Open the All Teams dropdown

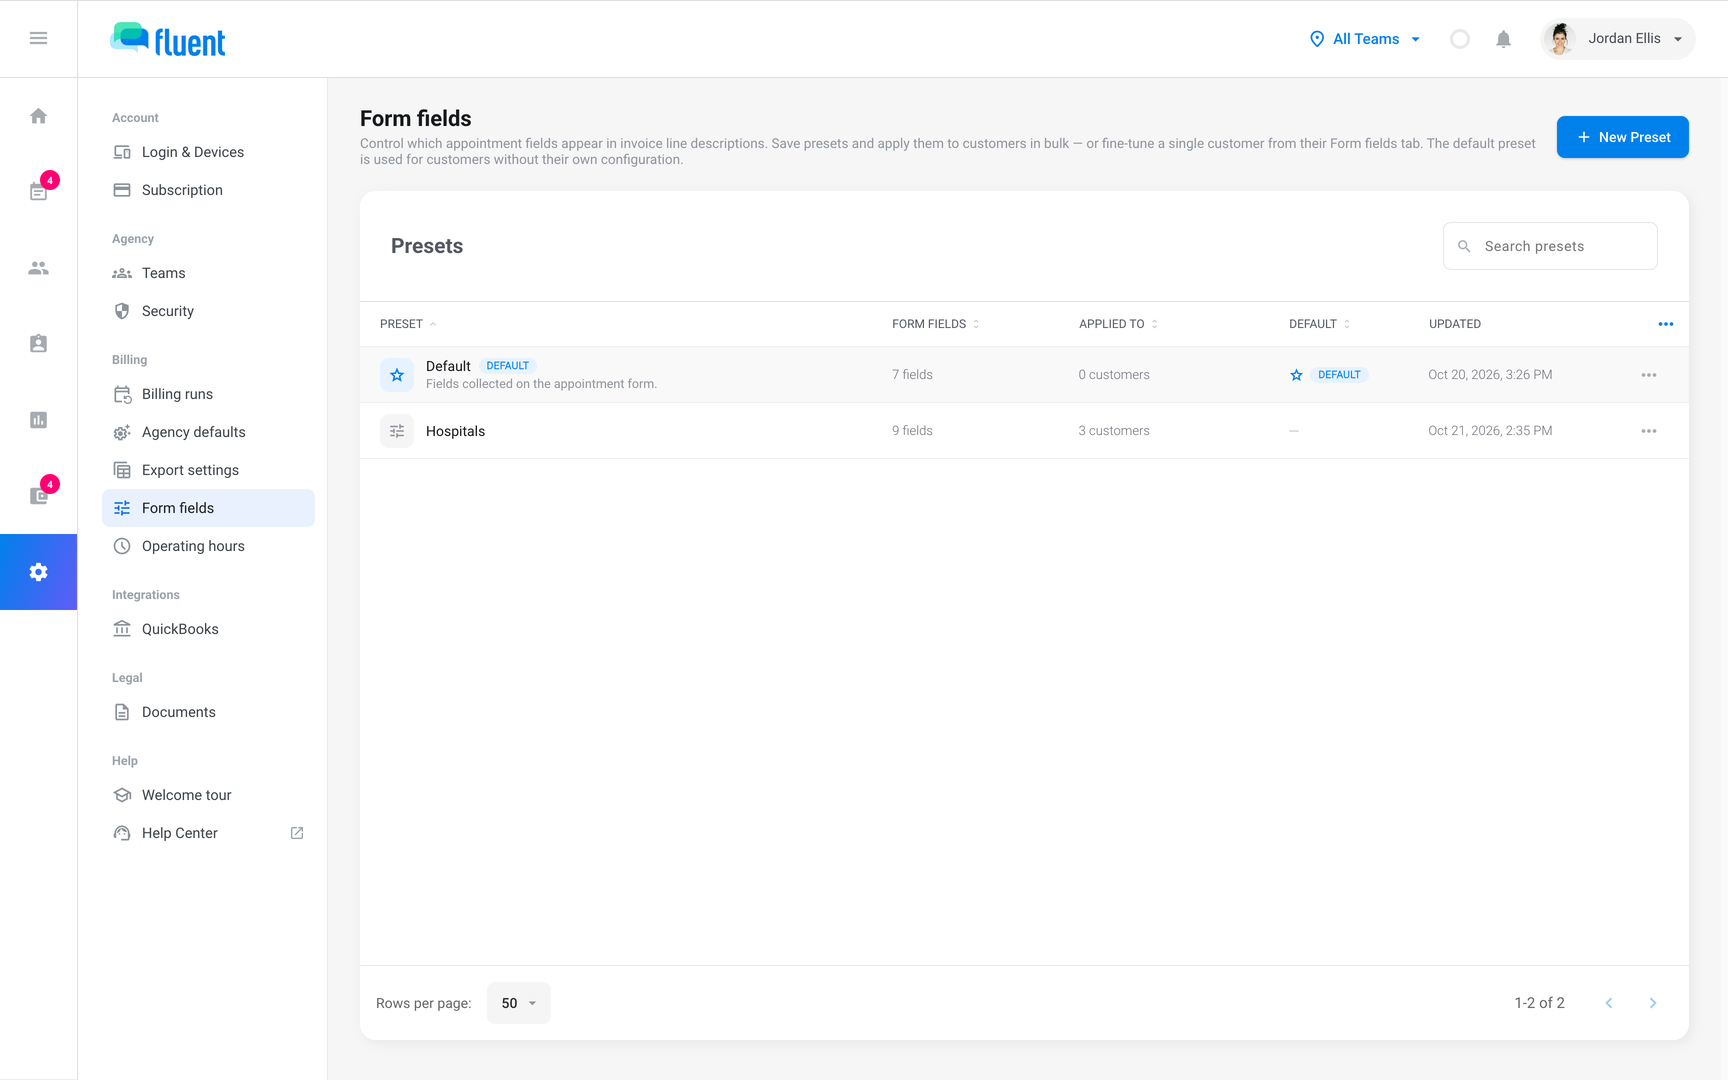(1365, 39)
